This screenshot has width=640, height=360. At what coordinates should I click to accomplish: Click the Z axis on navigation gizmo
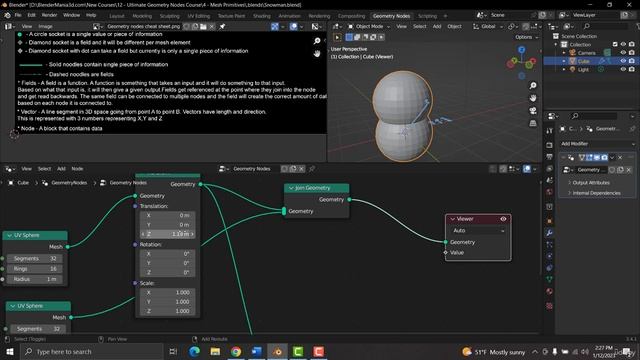click(522, 49)
